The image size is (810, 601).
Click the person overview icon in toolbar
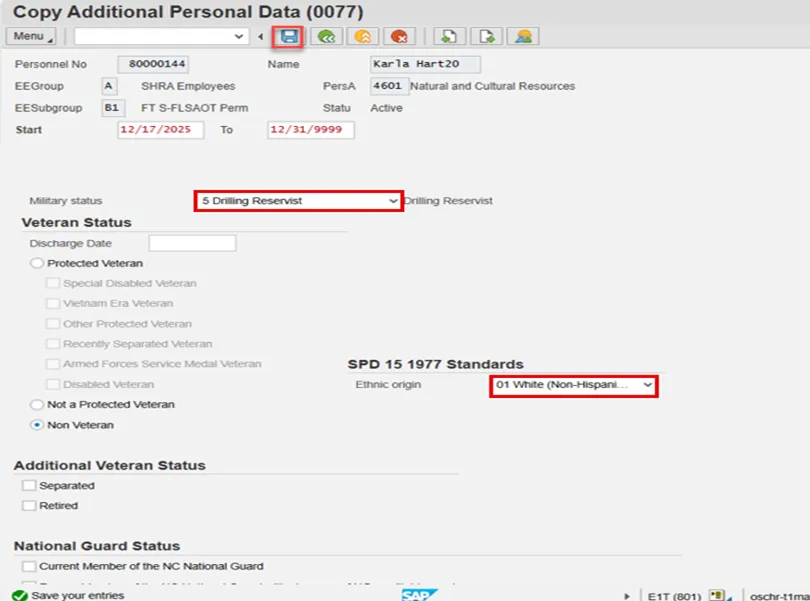[x=523, y=37]
